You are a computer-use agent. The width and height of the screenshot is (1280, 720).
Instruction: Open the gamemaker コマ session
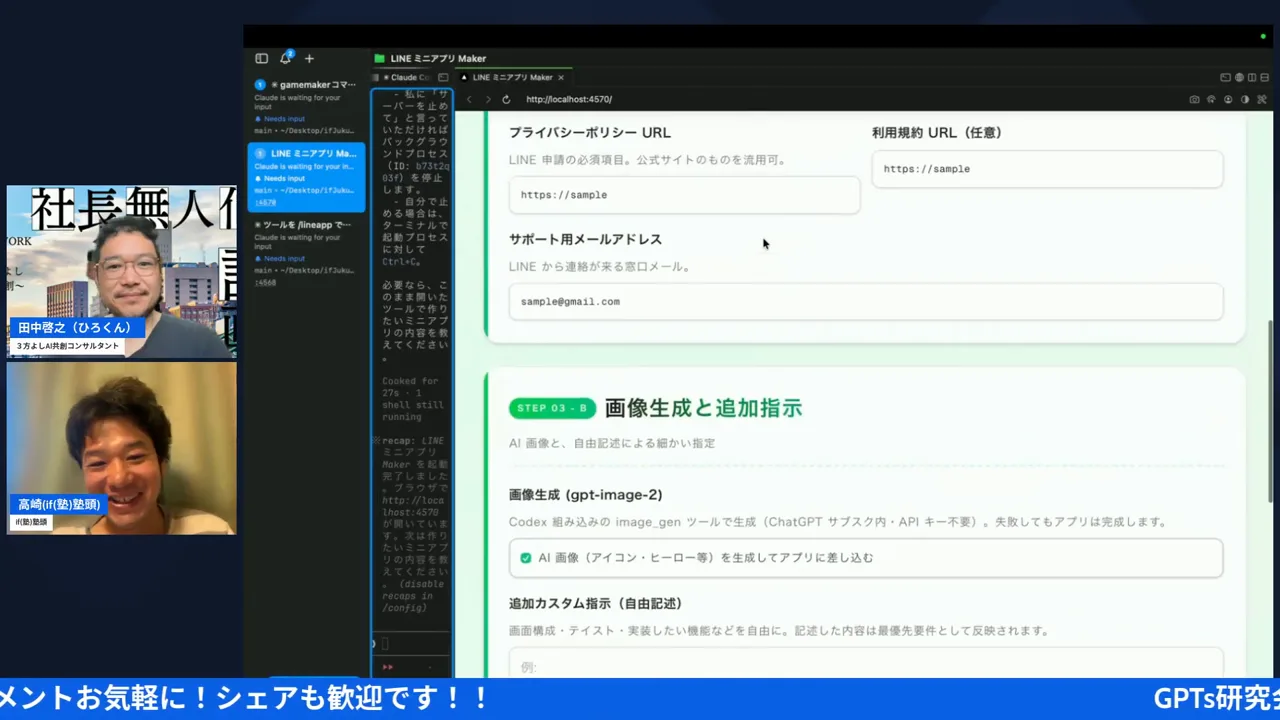pos(306,108)
